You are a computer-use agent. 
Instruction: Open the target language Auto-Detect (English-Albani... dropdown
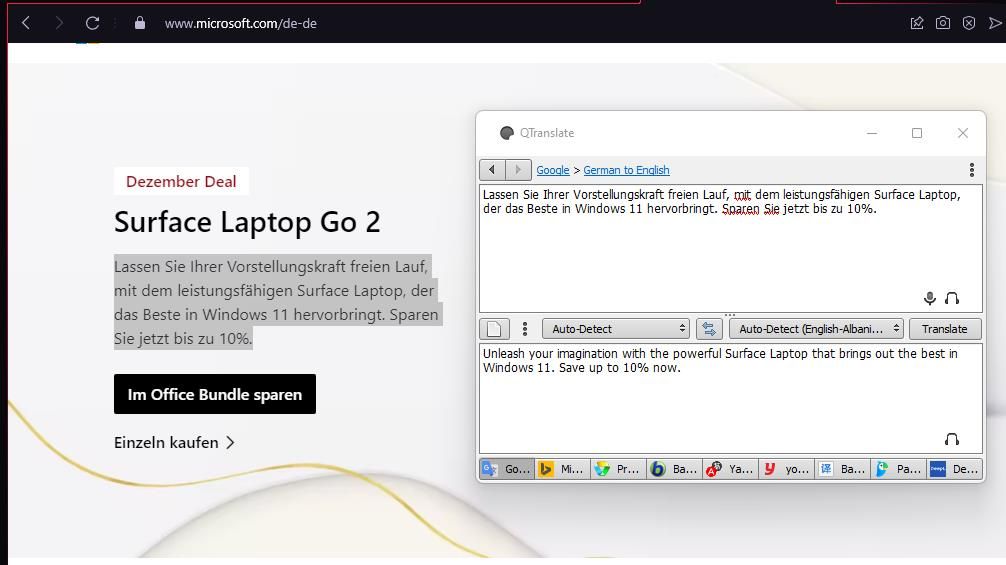click(816, 329)
